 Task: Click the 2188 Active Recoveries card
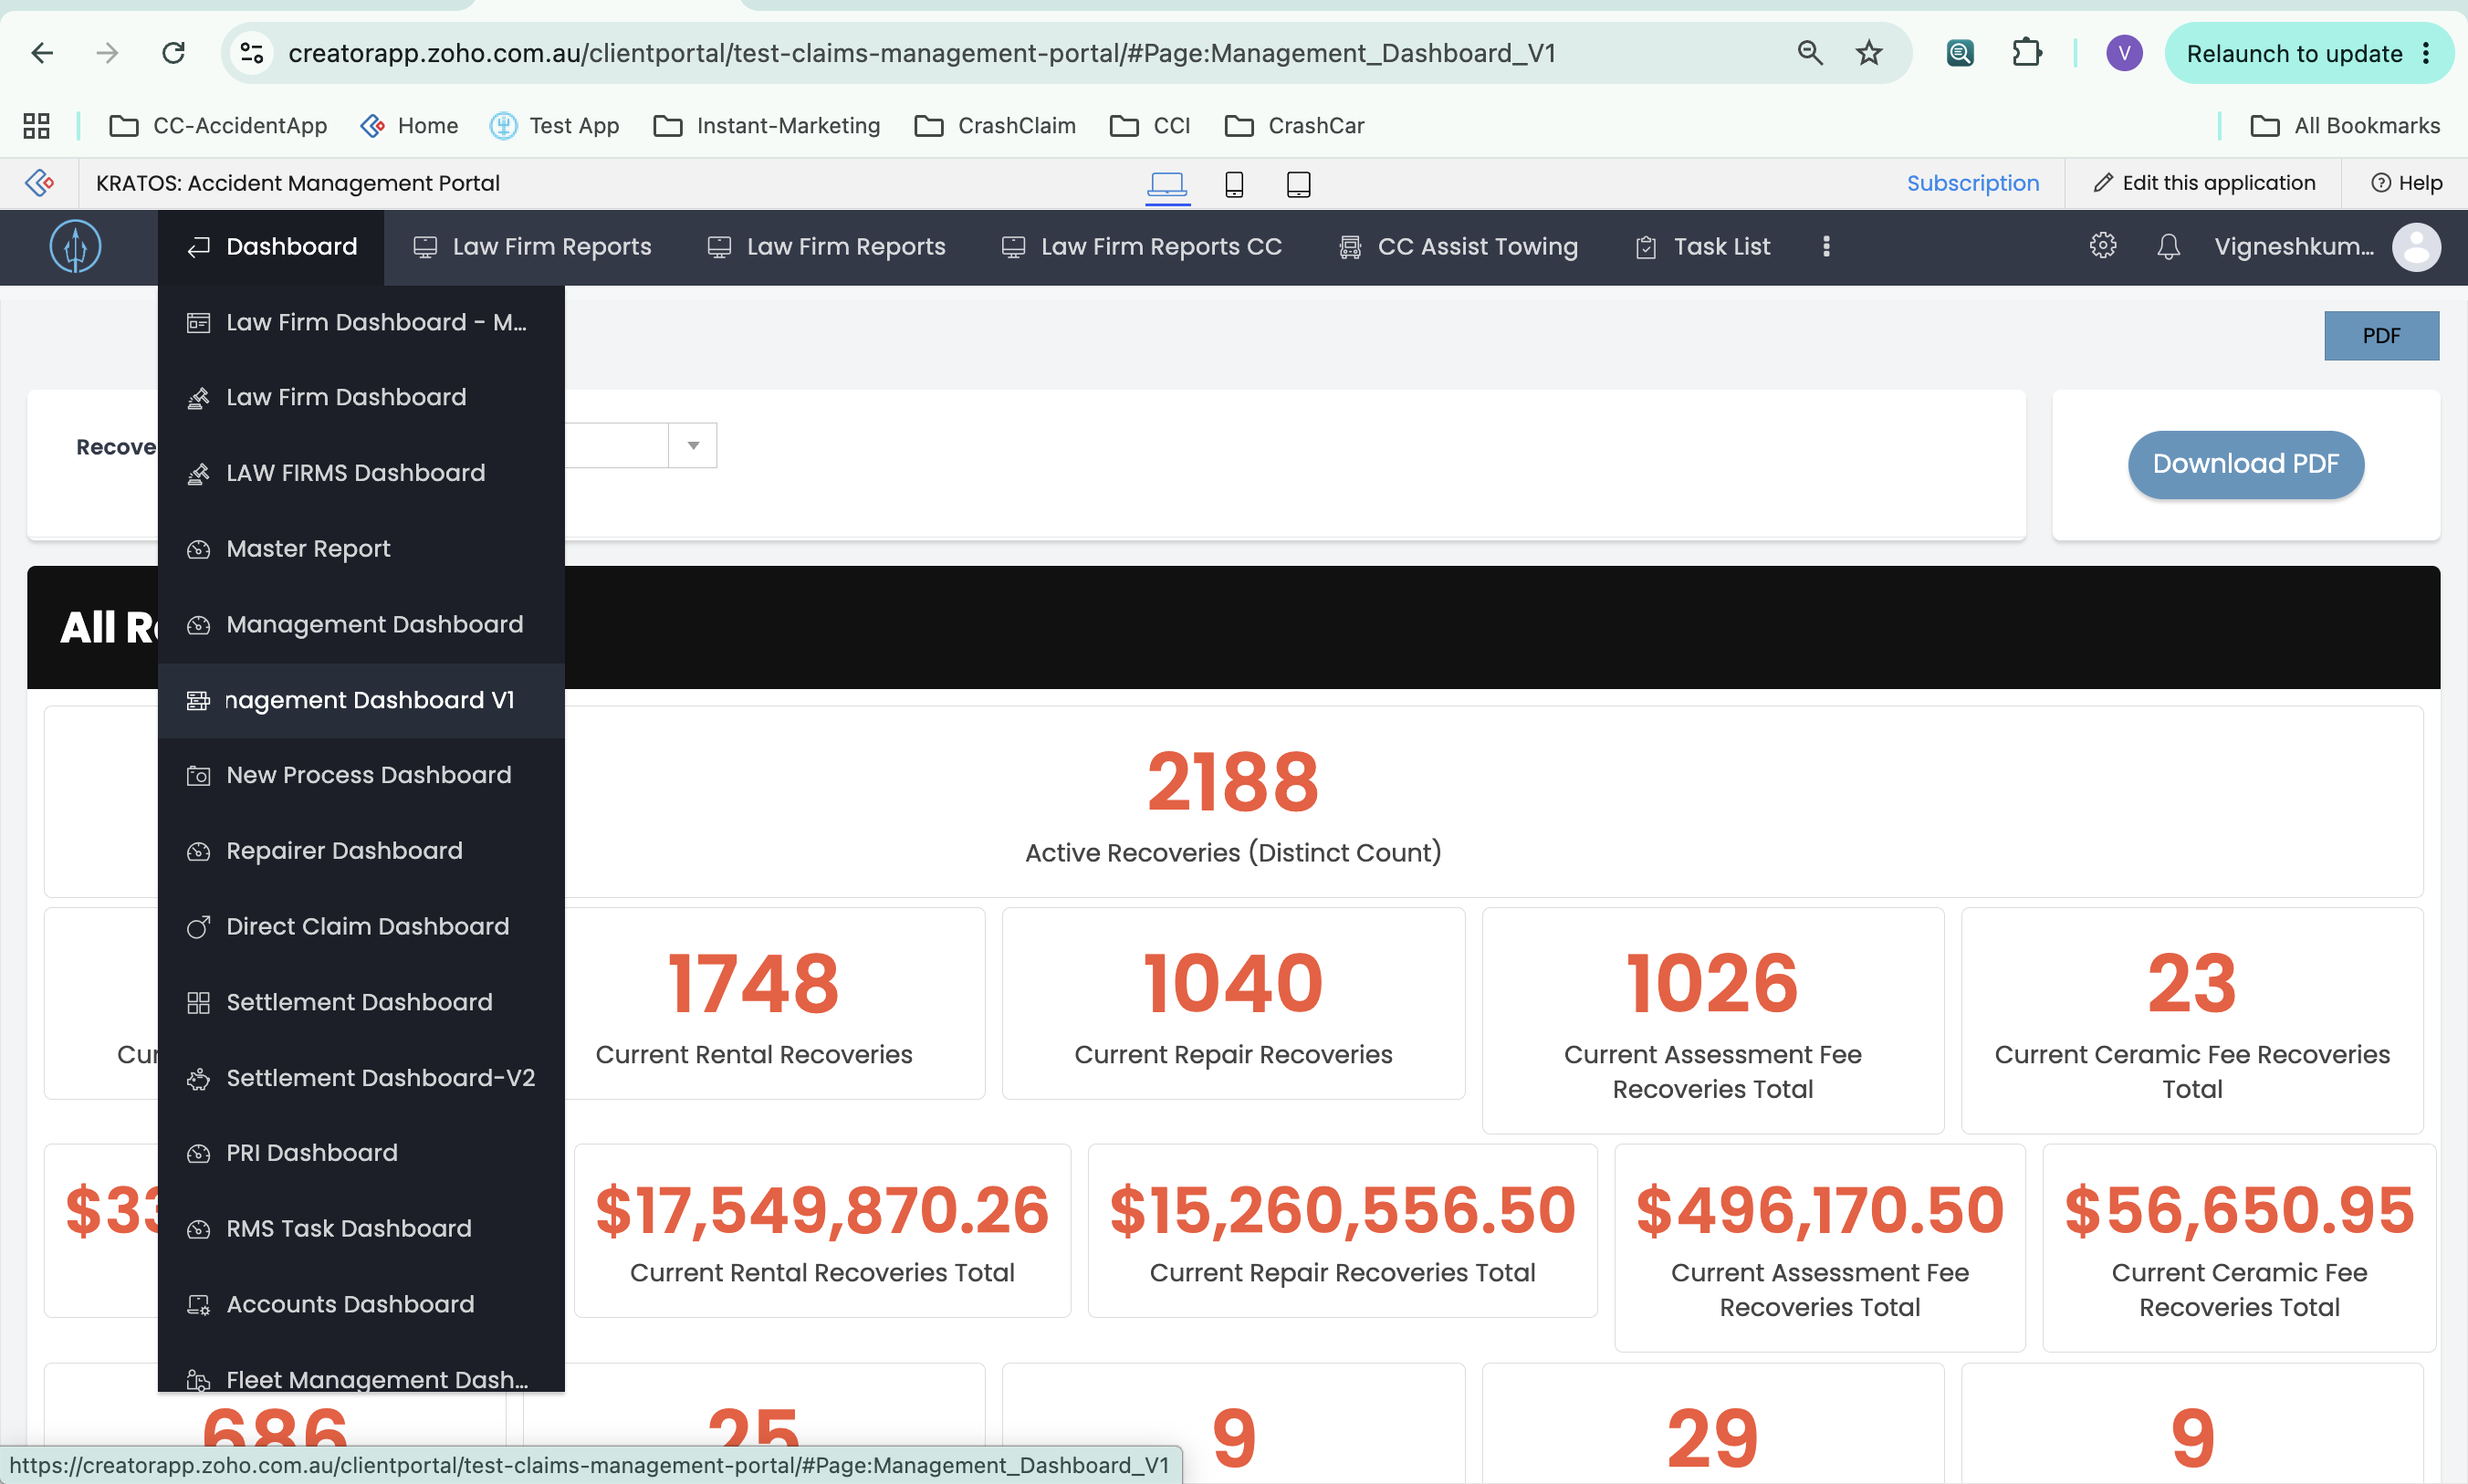tap(1233, 802)
